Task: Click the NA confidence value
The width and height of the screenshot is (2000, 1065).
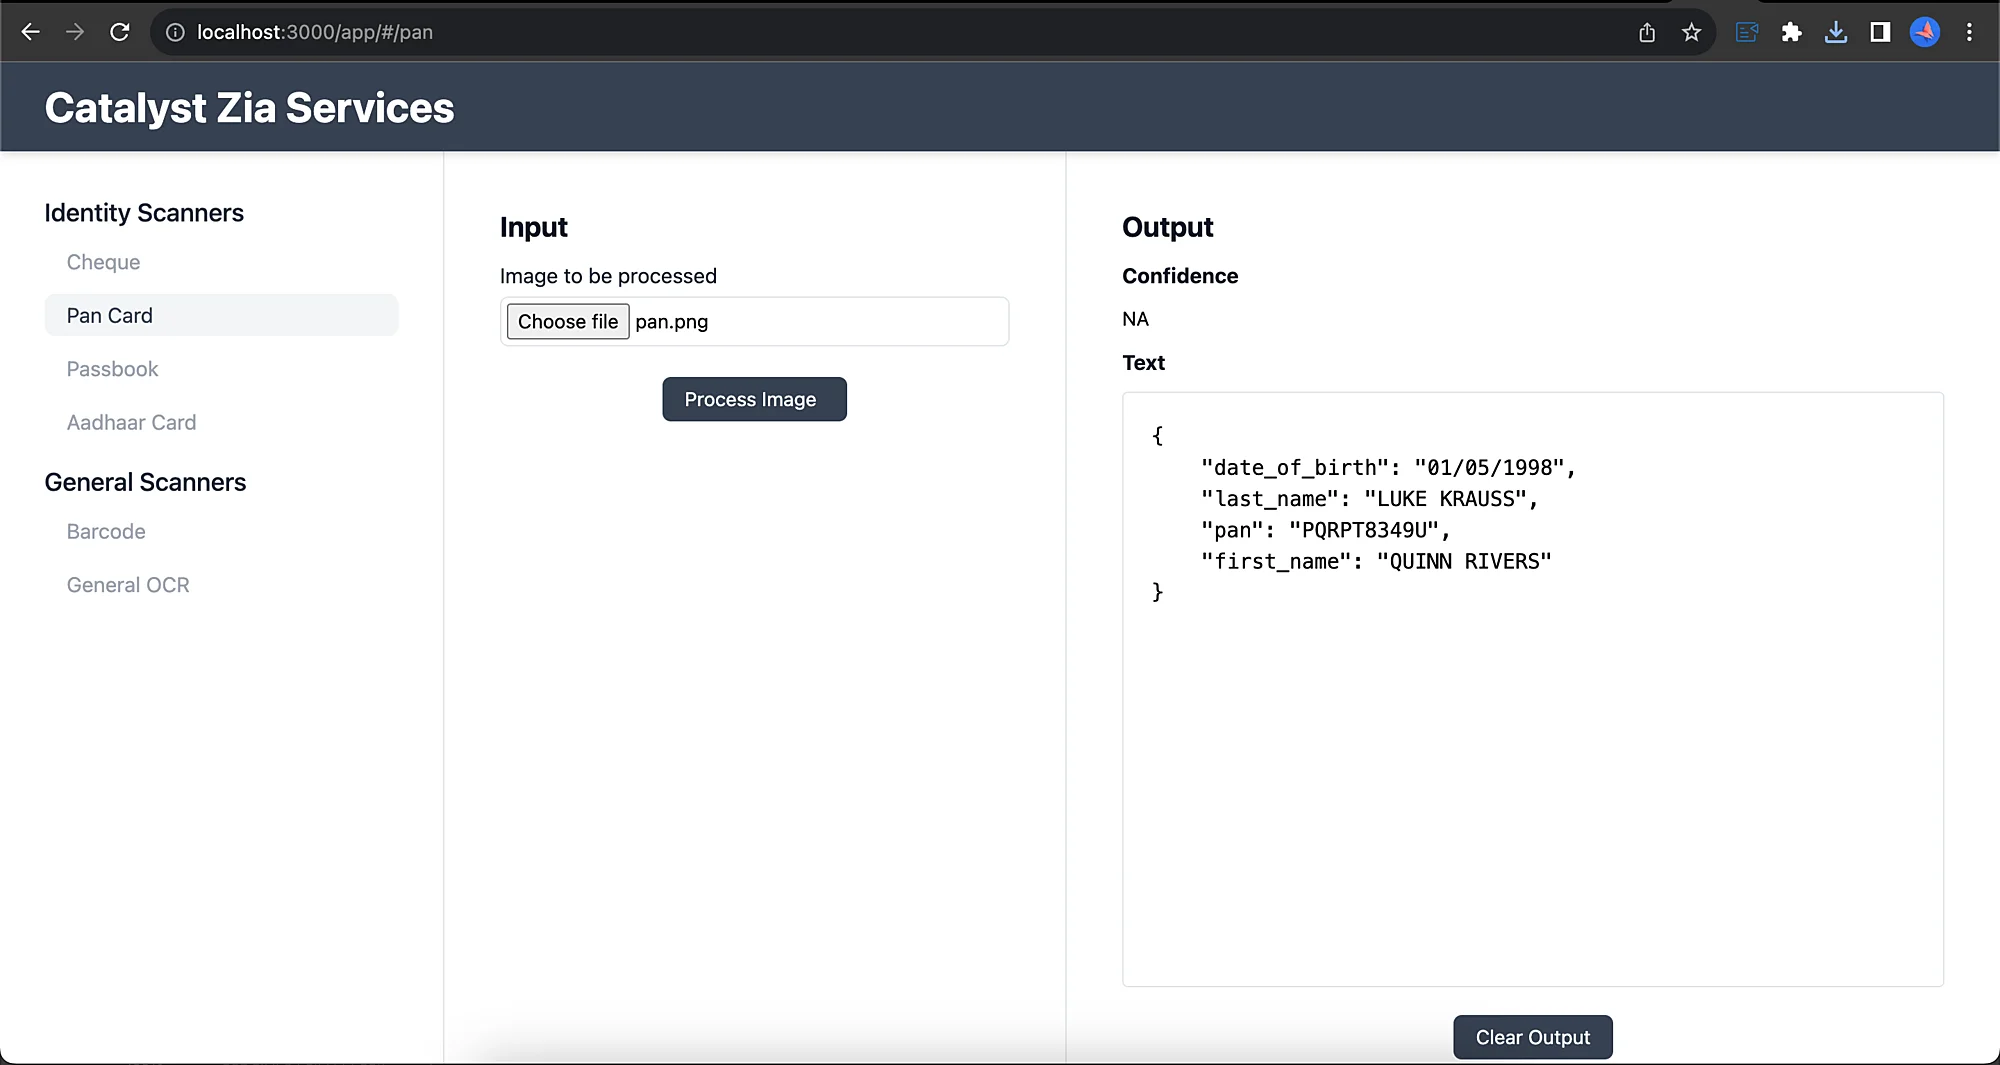Action: tap(1135, 319)
